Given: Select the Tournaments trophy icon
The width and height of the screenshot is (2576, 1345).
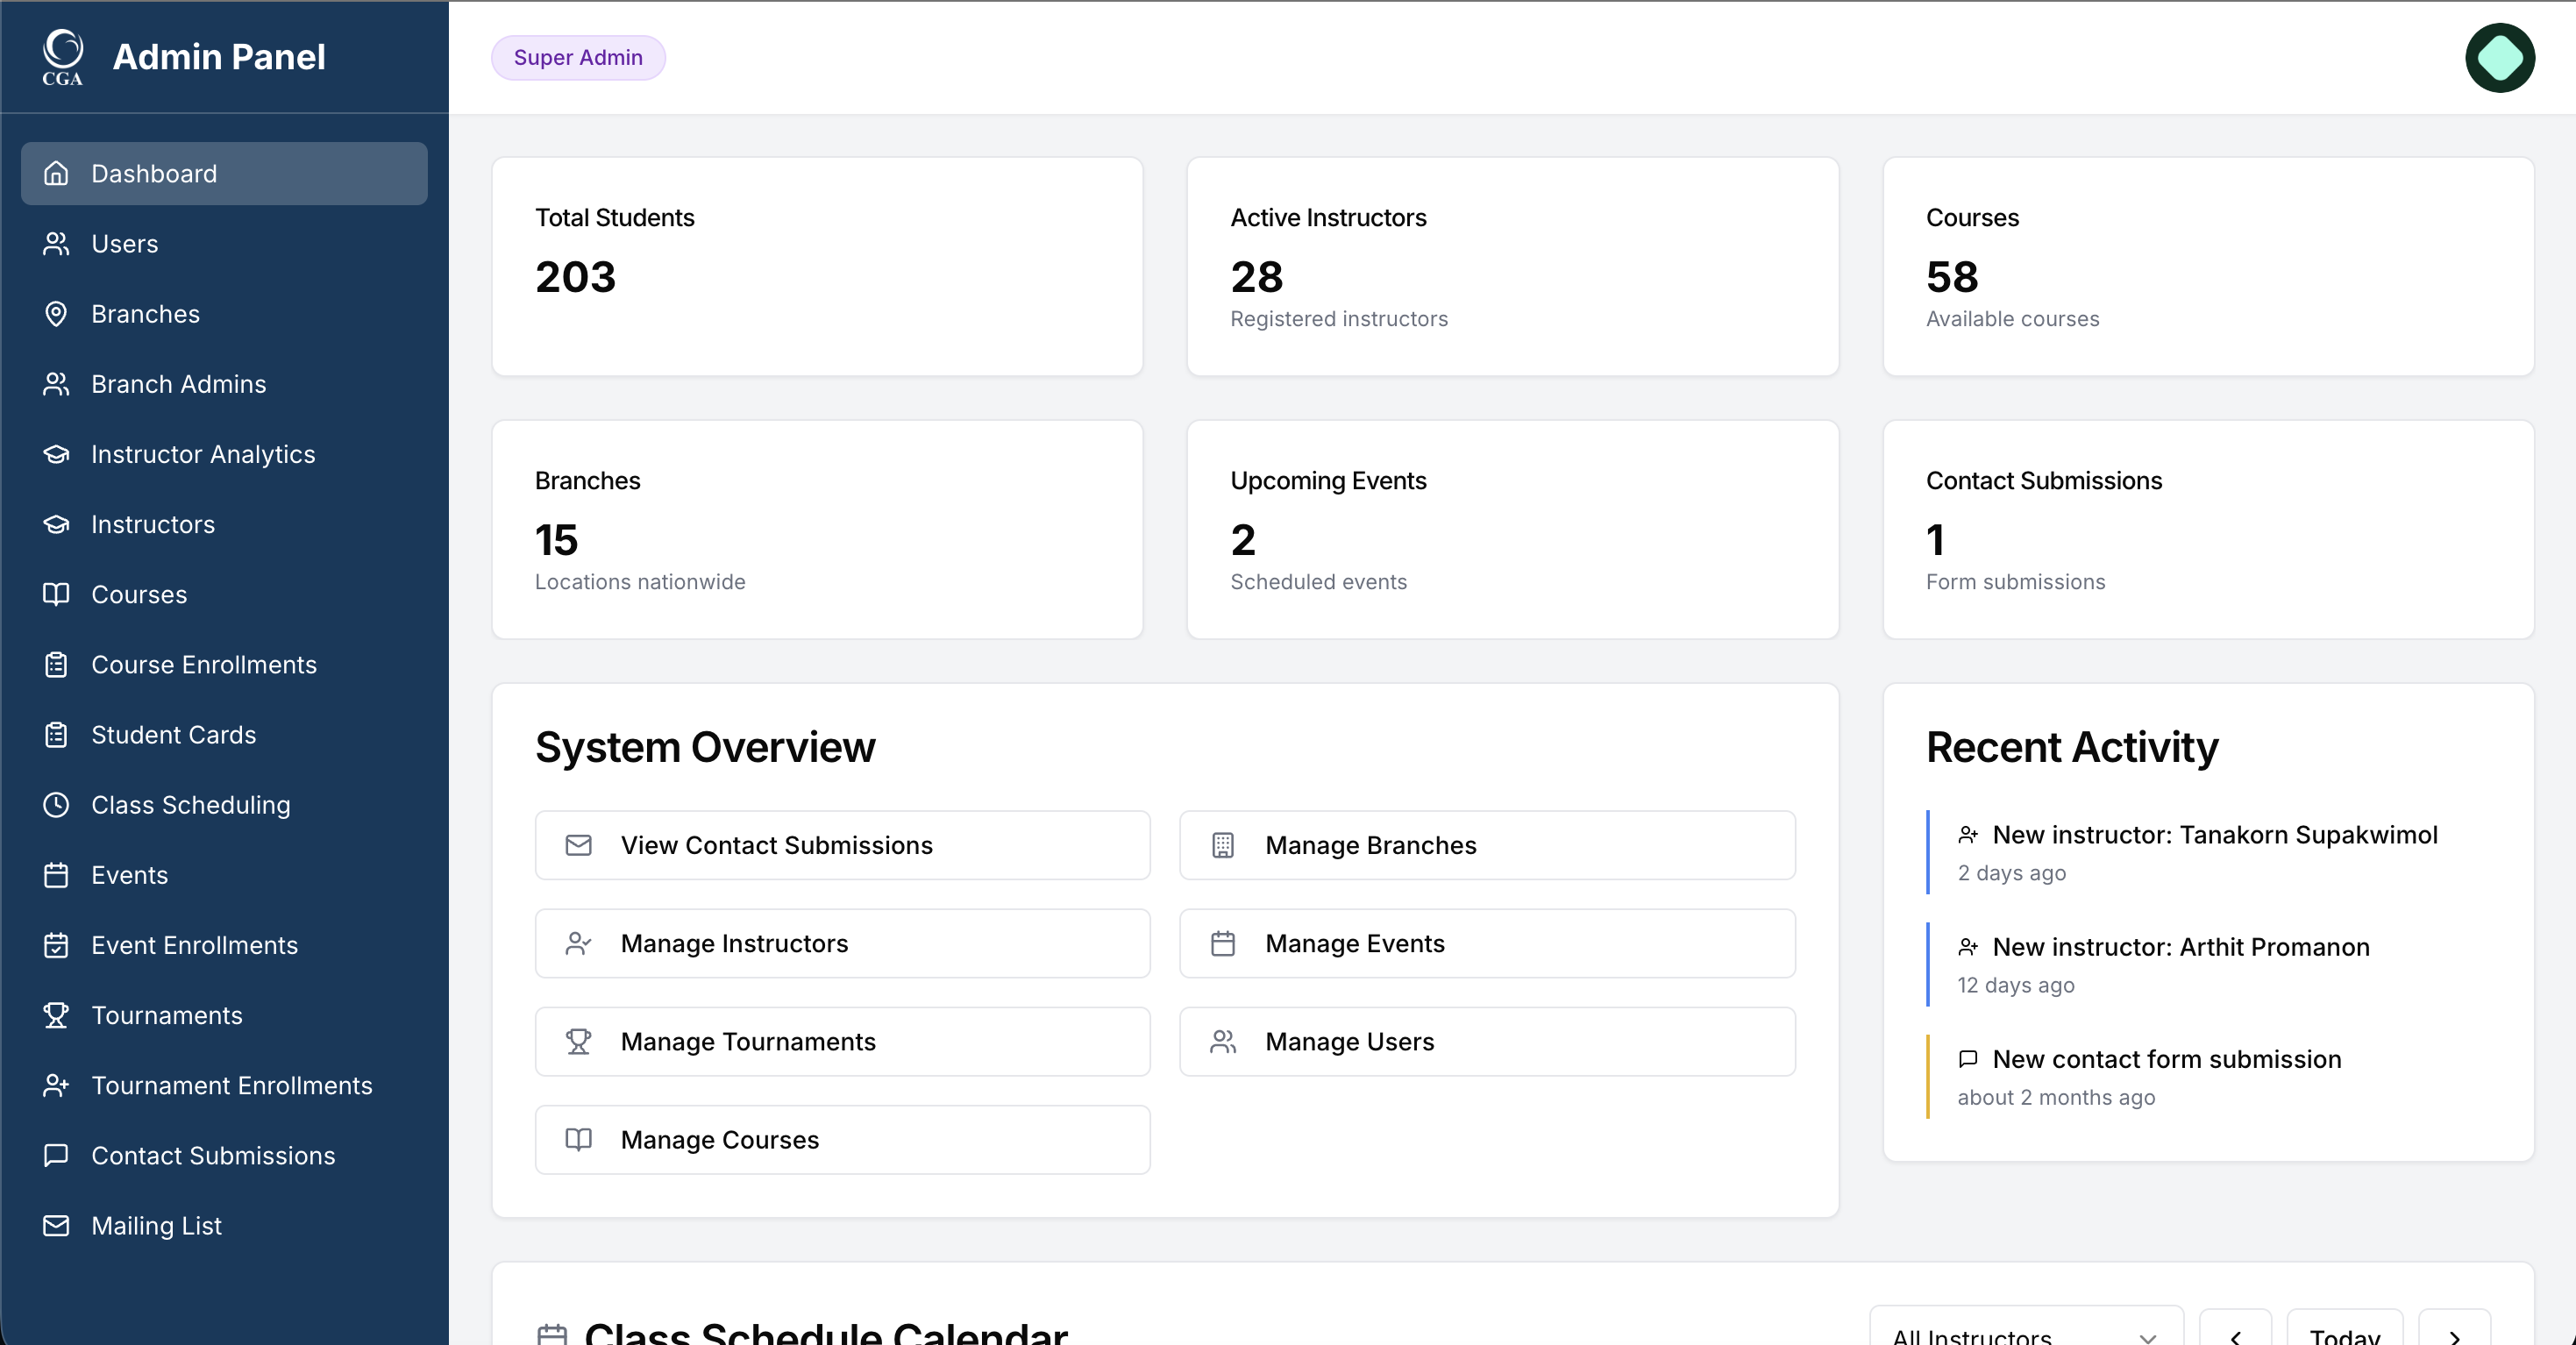Looking at the screenshot, I should pyautogui.click(x=56, y=1015).
